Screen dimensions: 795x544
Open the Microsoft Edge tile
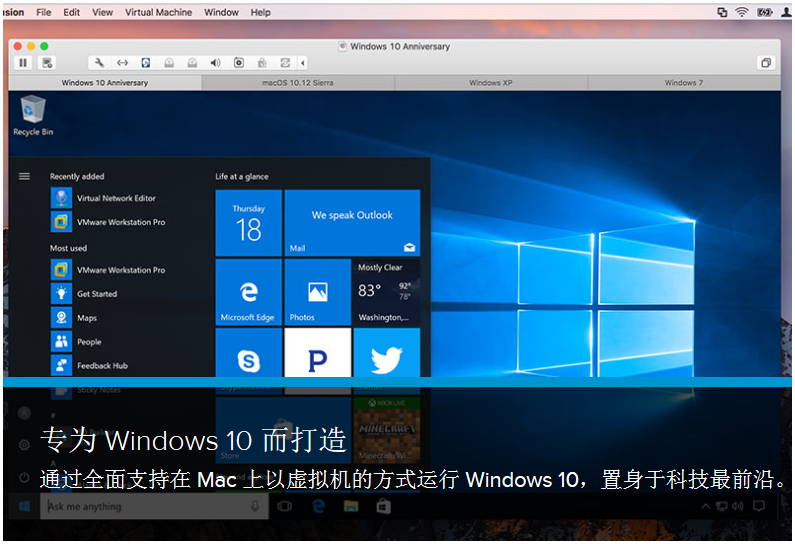pos(248,292)
